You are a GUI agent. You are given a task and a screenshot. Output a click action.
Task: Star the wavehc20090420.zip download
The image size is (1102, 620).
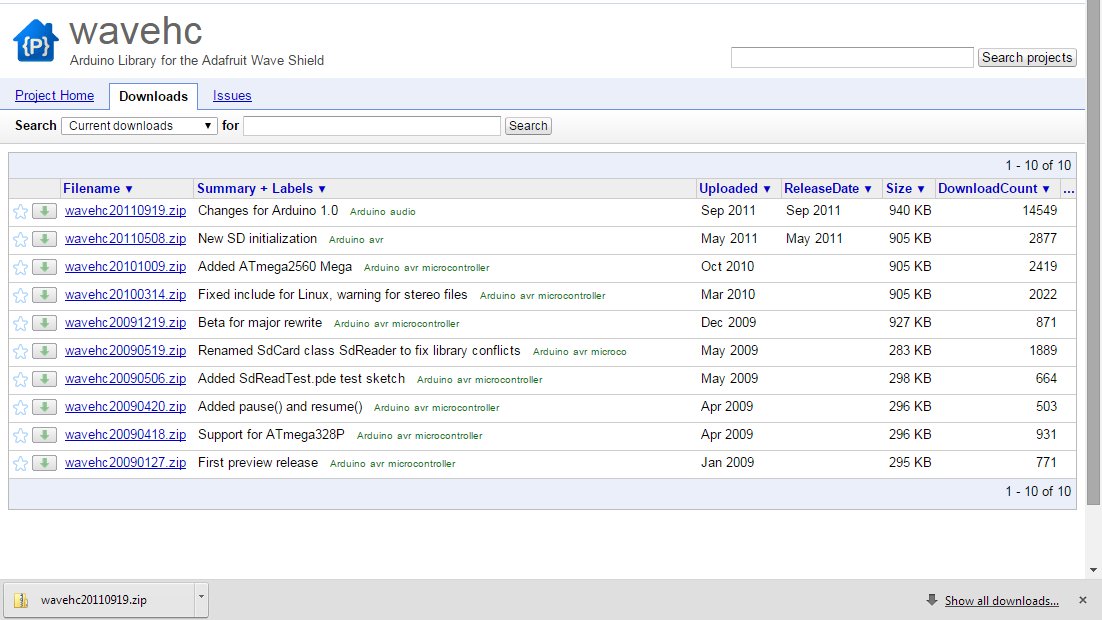click(x=20, y=408)
